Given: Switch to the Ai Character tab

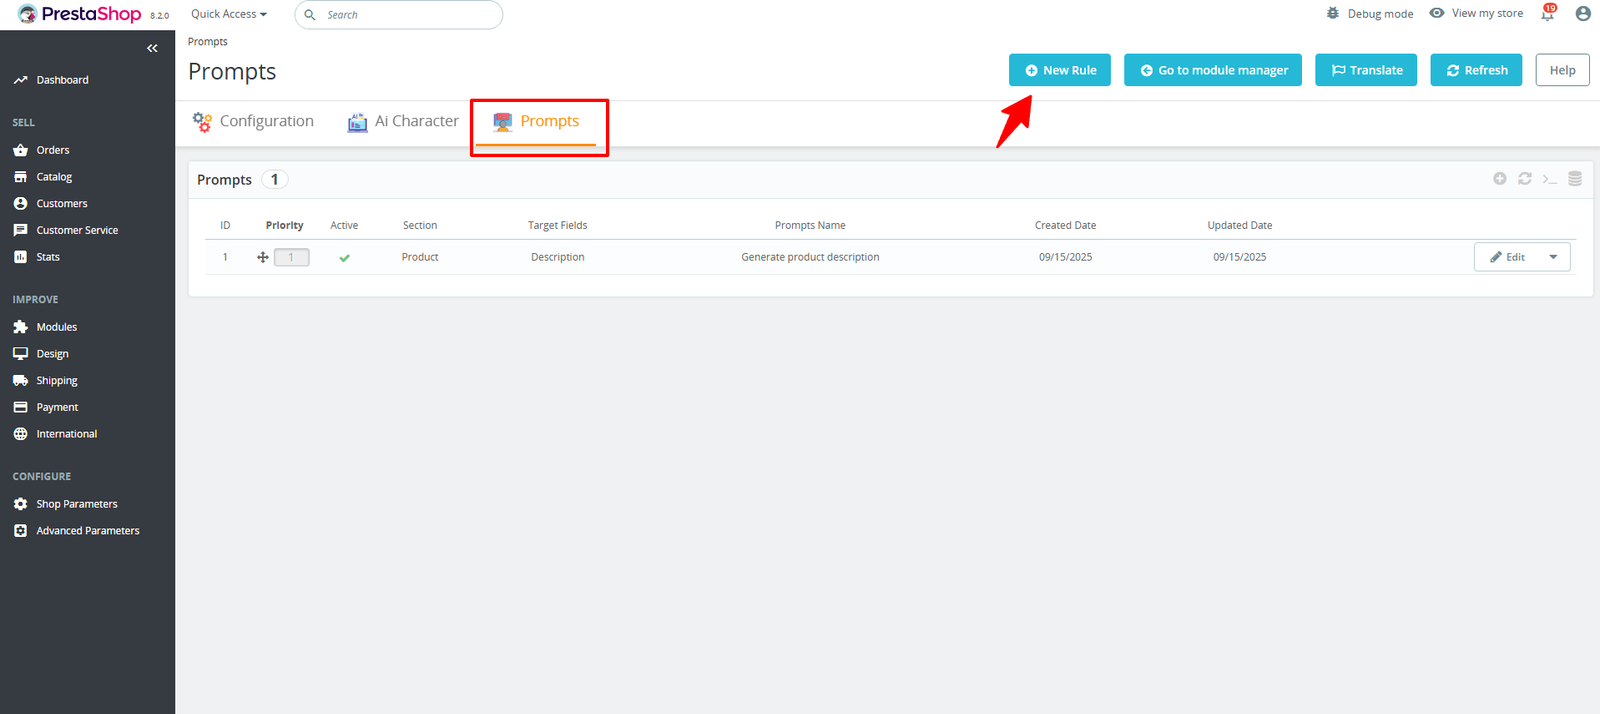Looking at the screenshot, I should point(403,122).
